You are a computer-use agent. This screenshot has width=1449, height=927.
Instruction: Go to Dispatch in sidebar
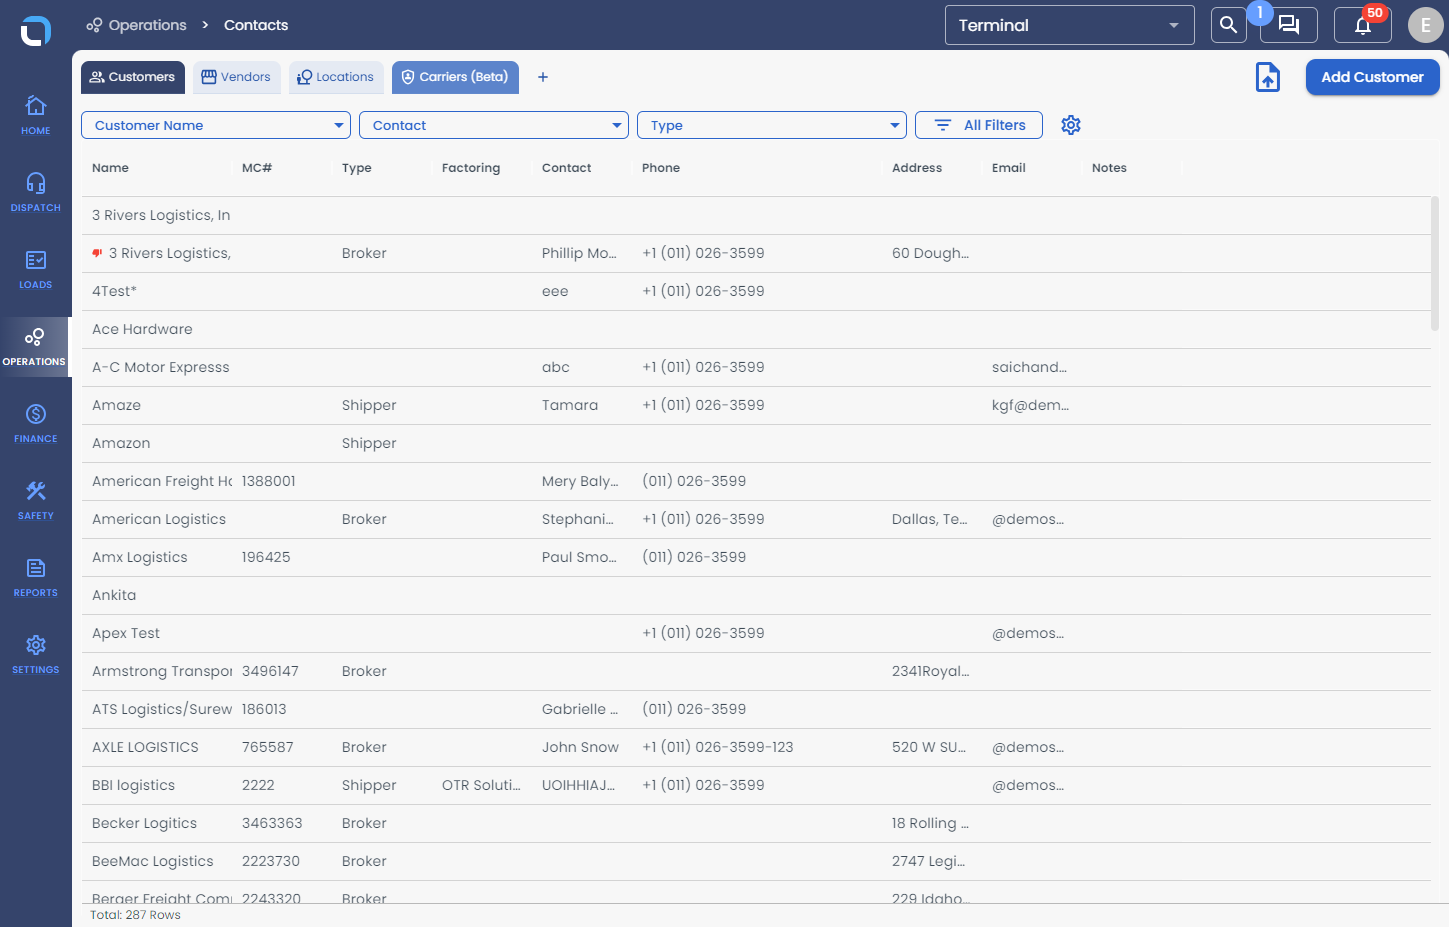click(x=36, y=192)
